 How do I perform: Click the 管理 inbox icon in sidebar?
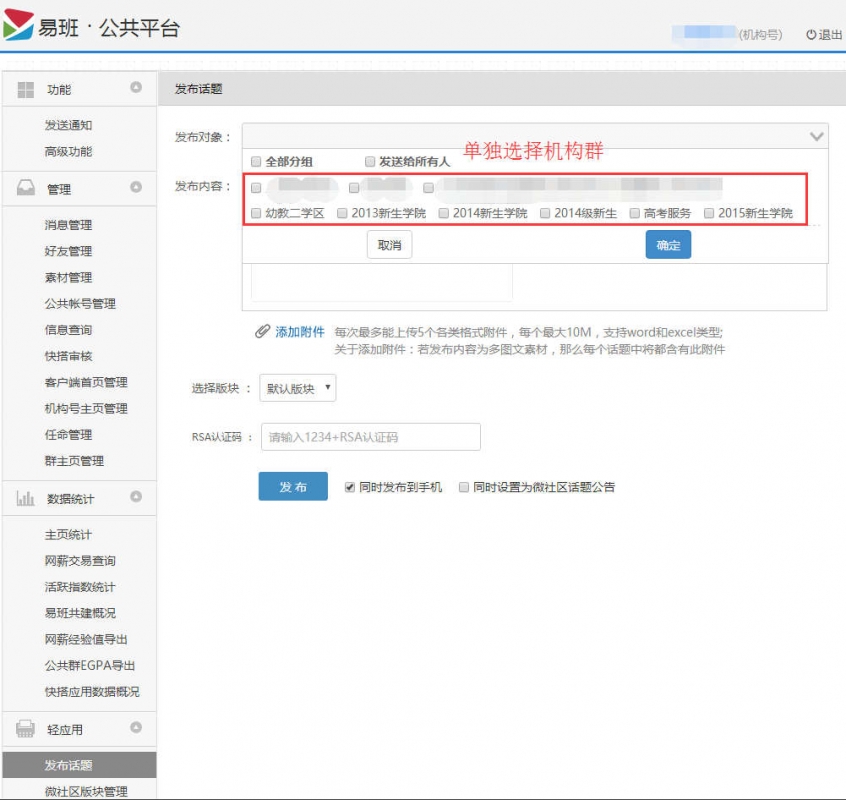coord(26,189)
